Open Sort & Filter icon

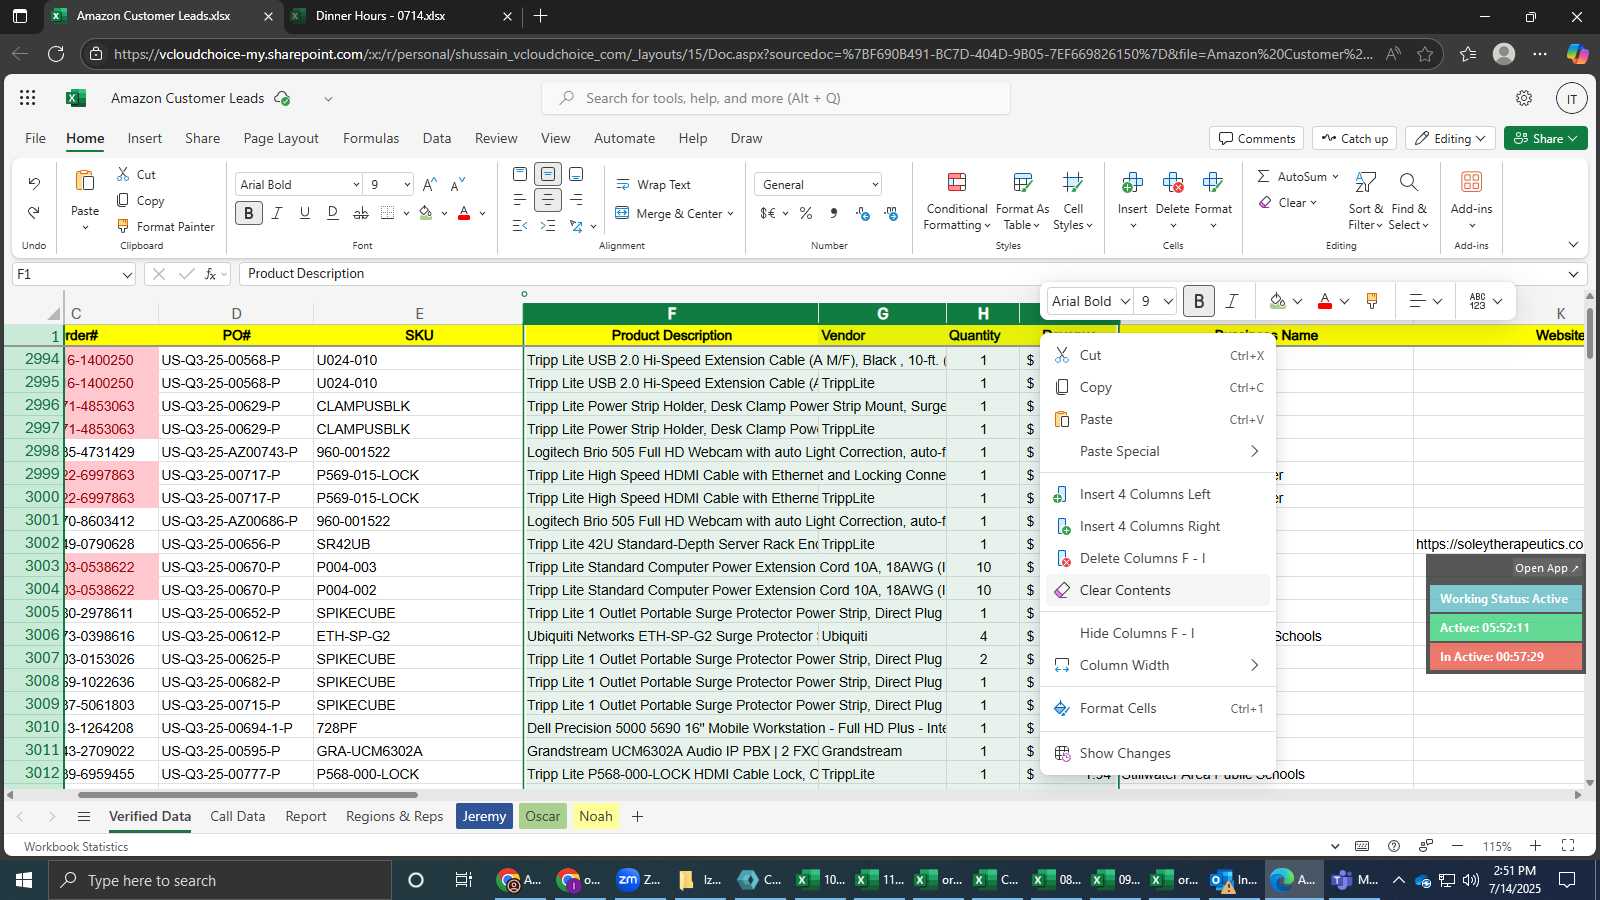1365,182
